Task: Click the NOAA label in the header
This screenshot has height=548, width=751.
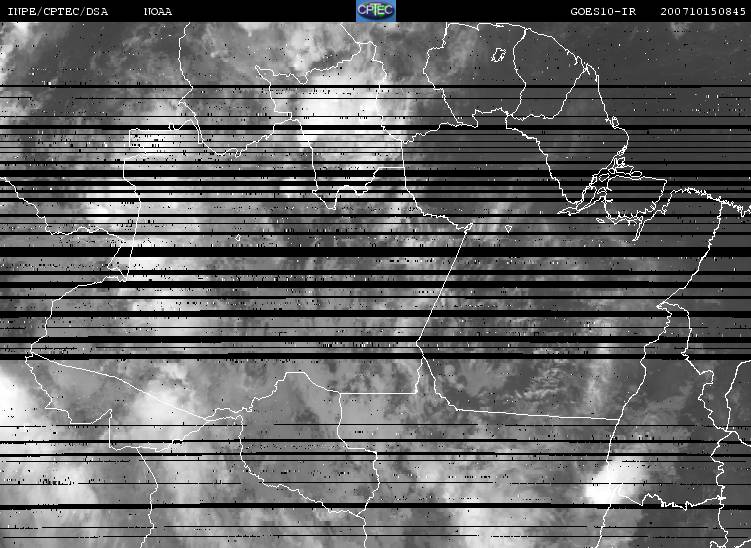Action: 158,12
